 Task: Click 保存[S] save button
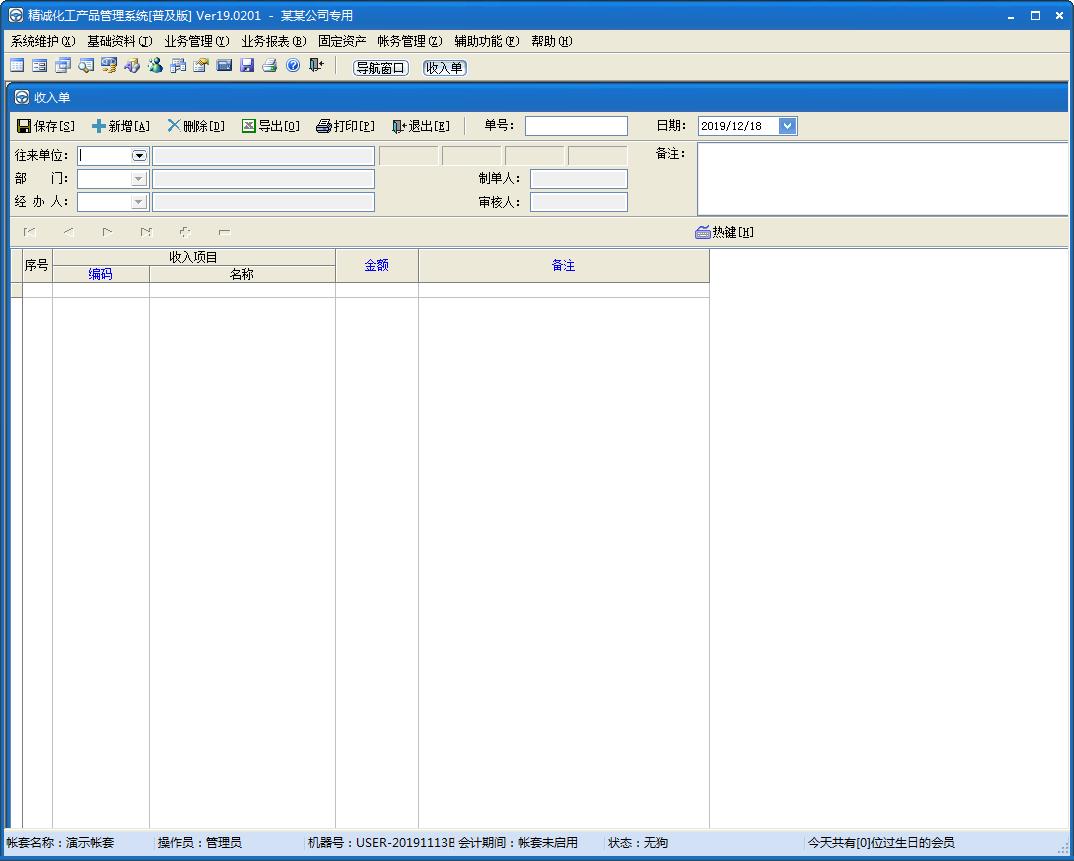(x=46, y=126)
